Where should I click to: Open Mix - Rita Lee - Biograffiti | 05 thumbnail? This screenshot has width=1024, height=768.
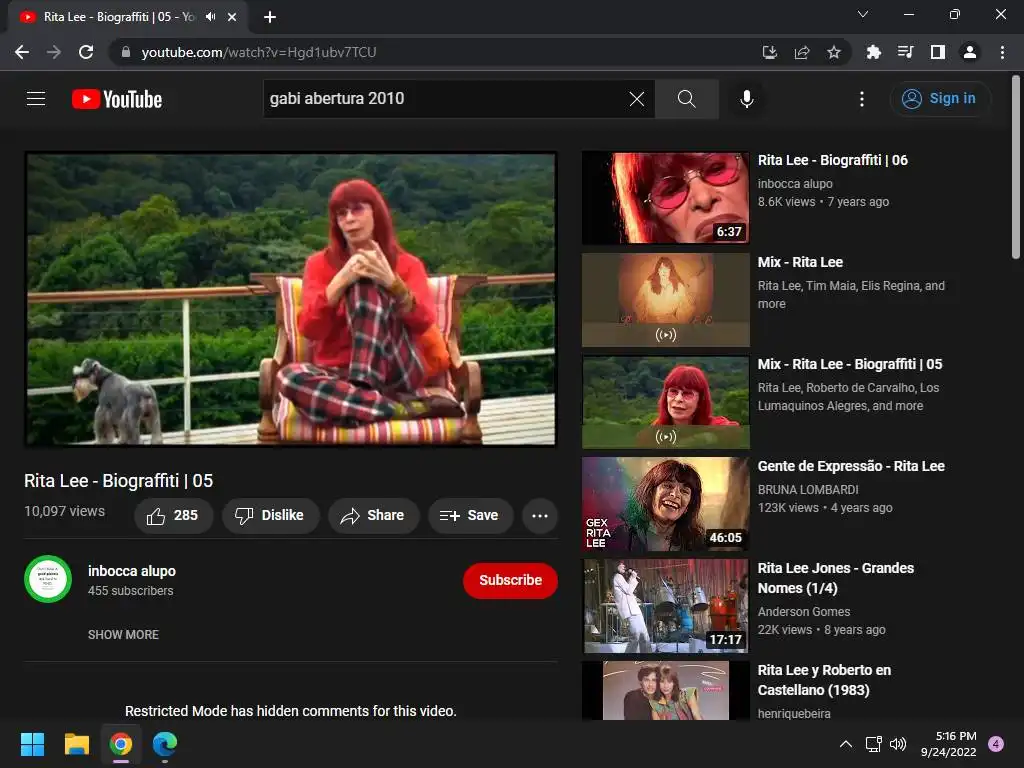[665, 402]
